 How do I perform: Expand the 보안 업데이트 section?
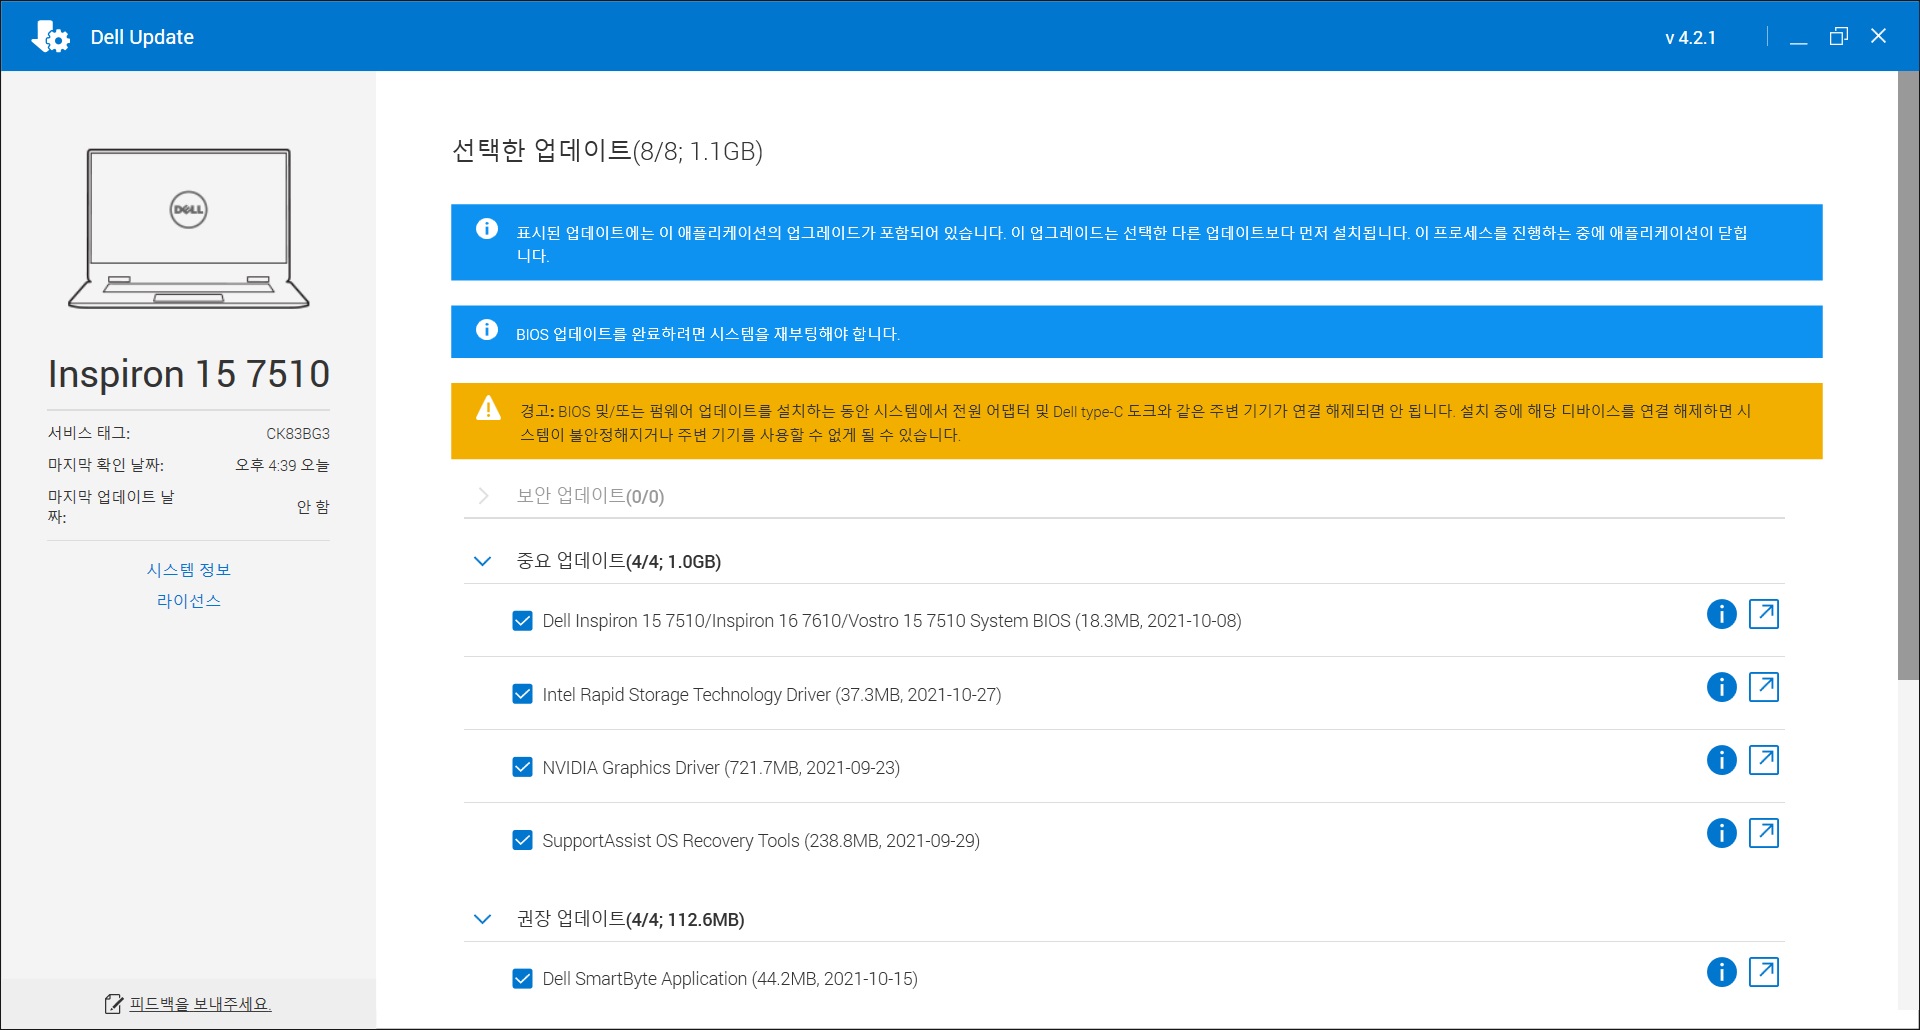[483, 496]
